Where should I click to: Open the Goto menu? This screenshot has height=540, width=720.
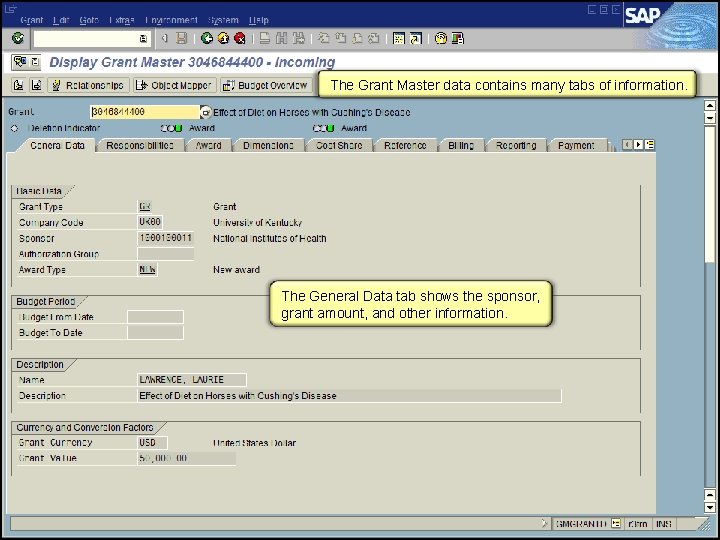point(89,20)
